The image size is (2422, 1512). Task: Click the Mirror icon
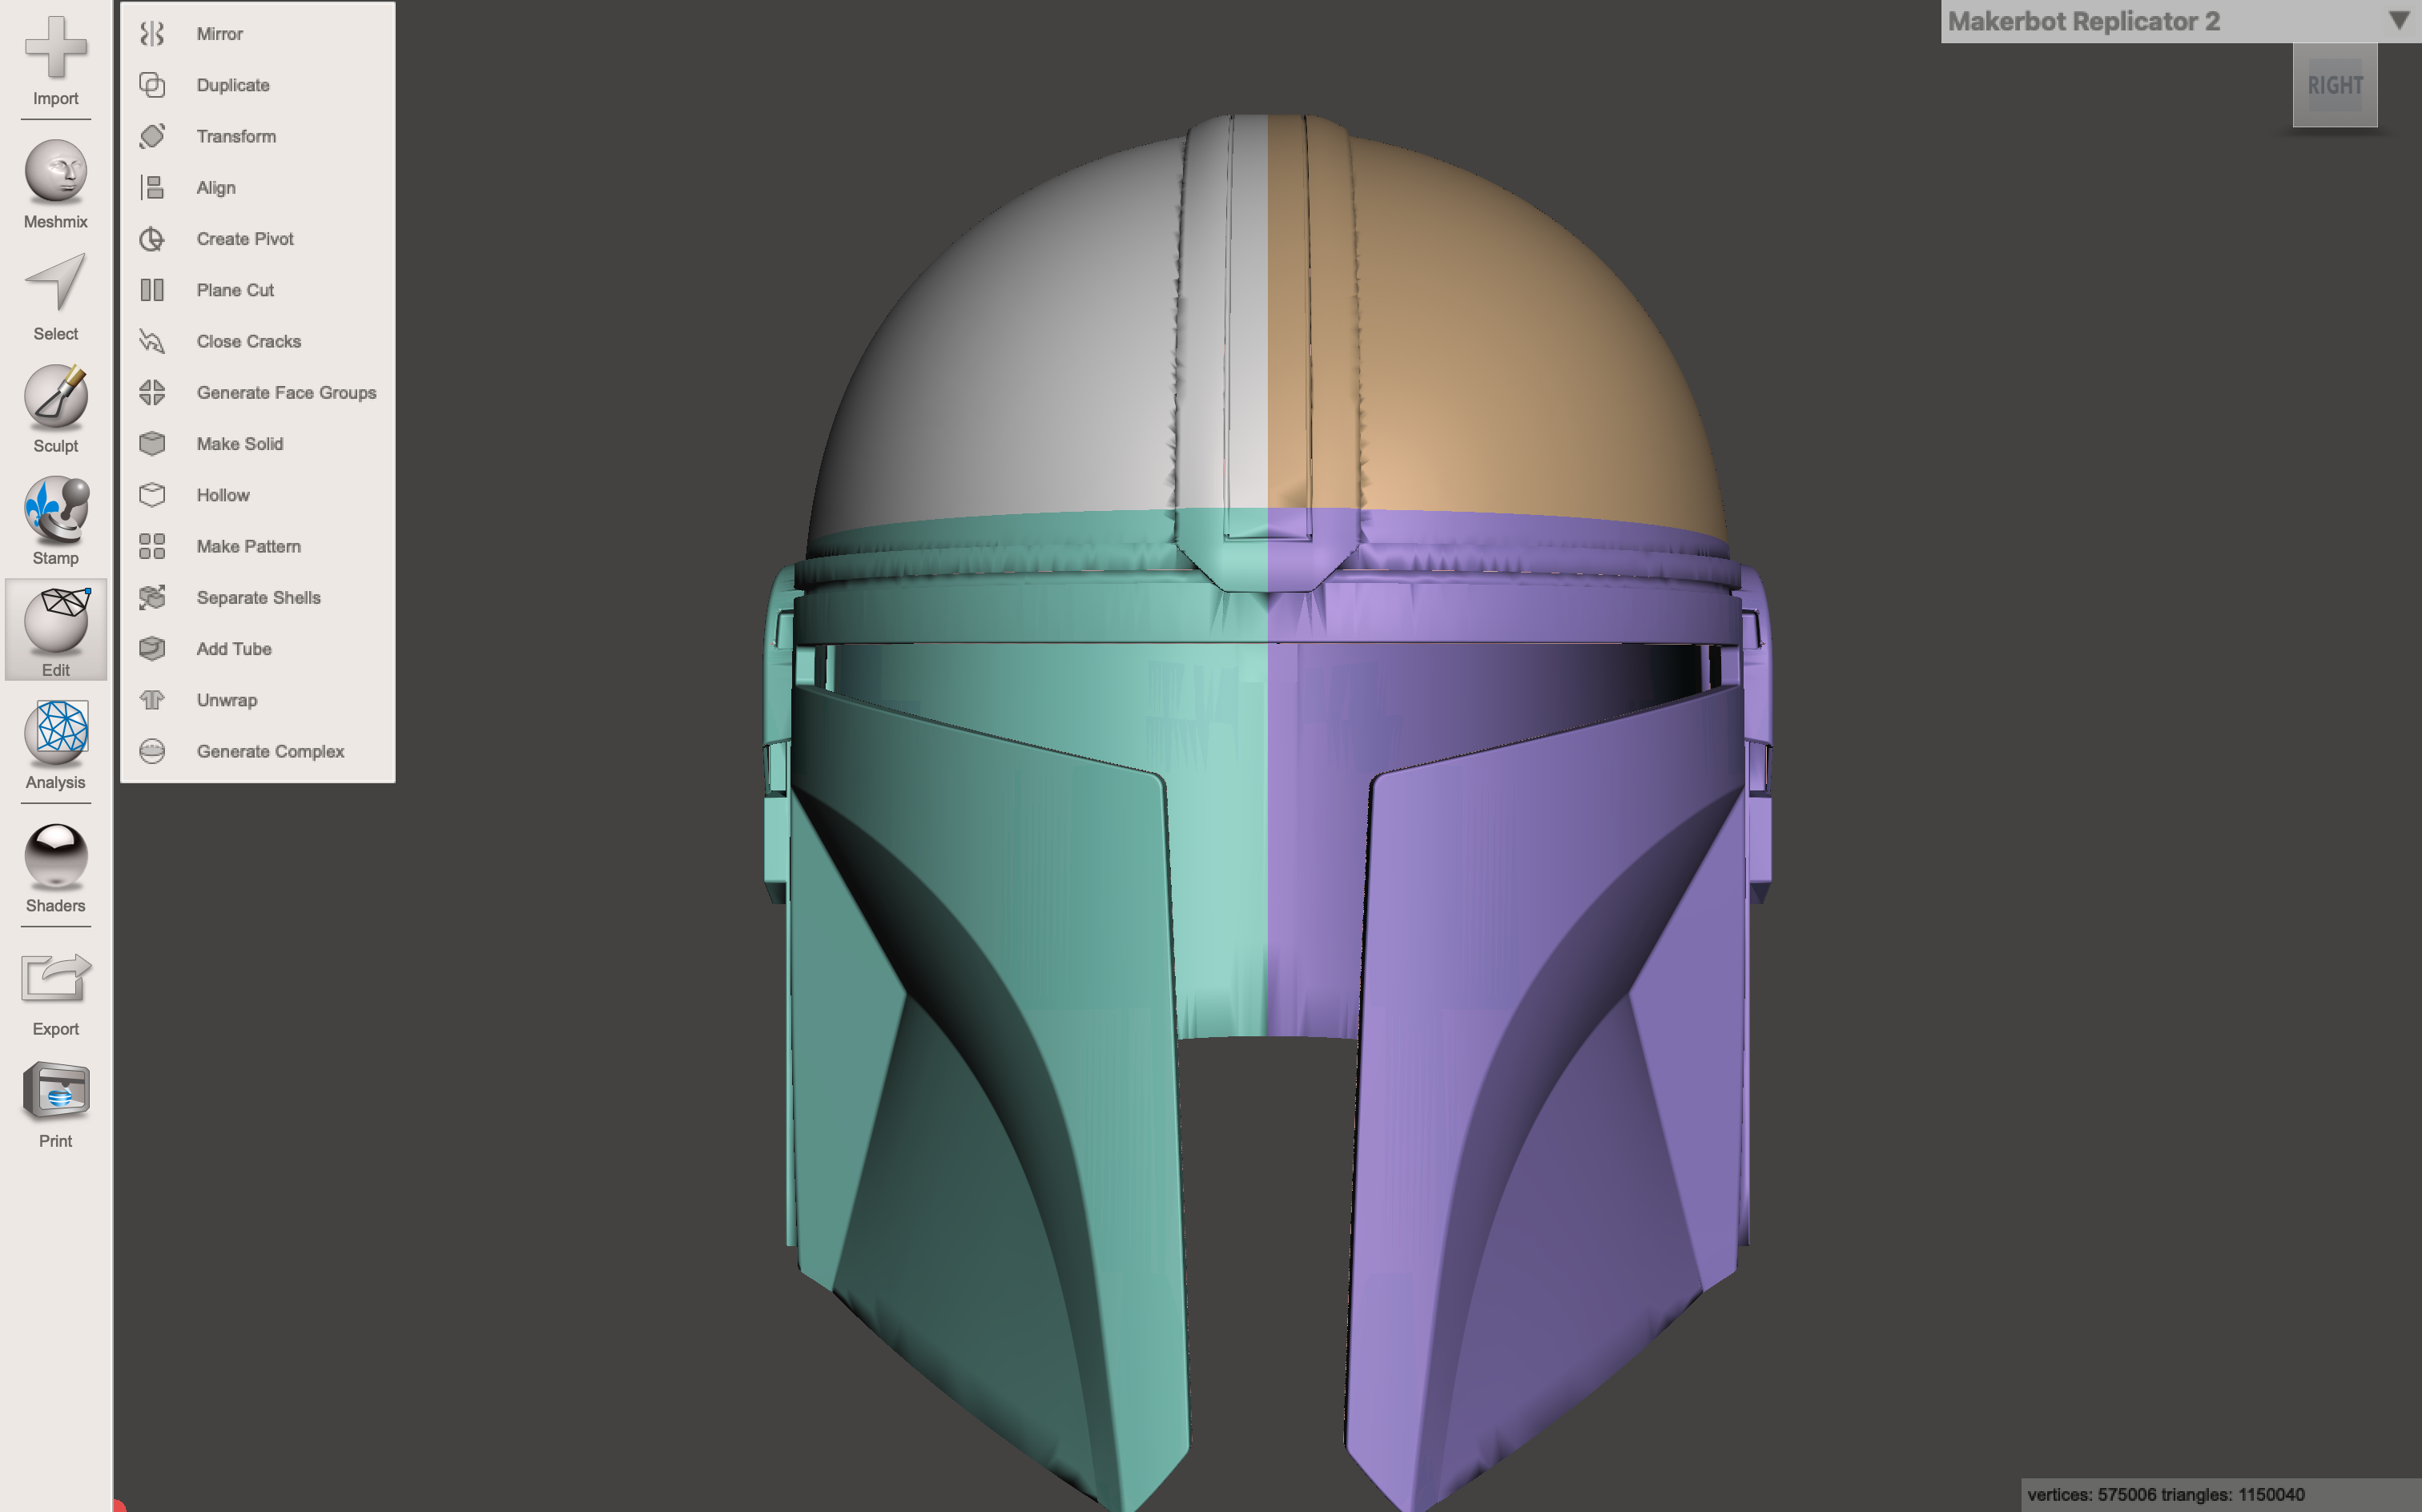tap(152, 34)
